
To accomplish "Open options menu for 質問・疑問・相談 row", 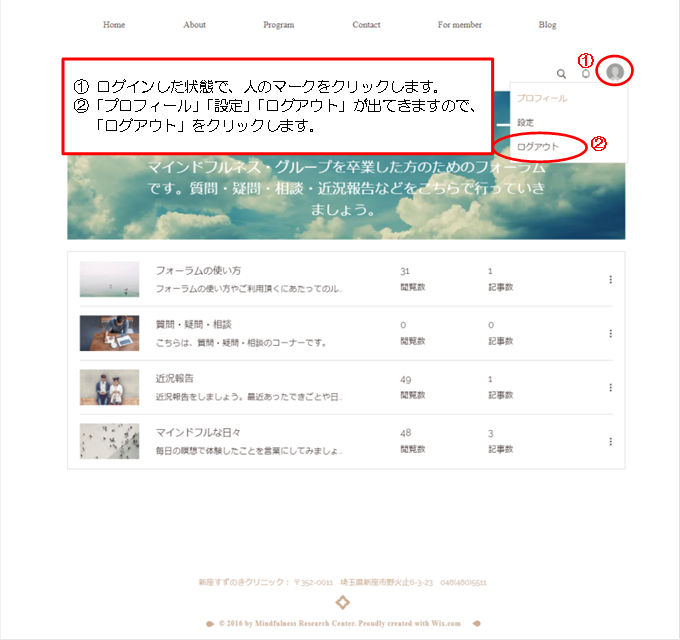I will coord(611,333).
